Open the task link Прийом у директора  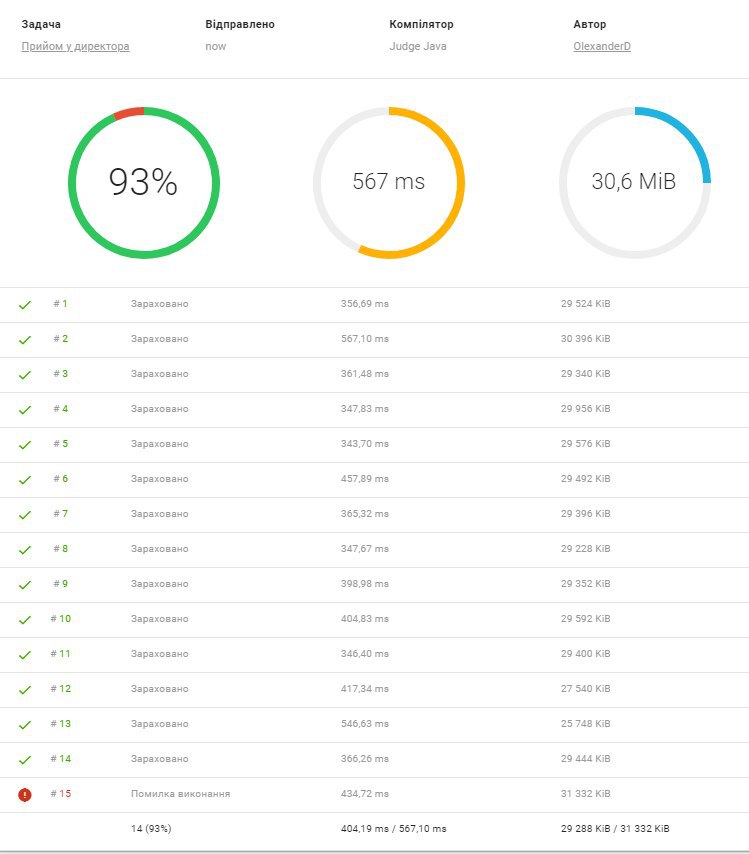click(x=75, y=47)
